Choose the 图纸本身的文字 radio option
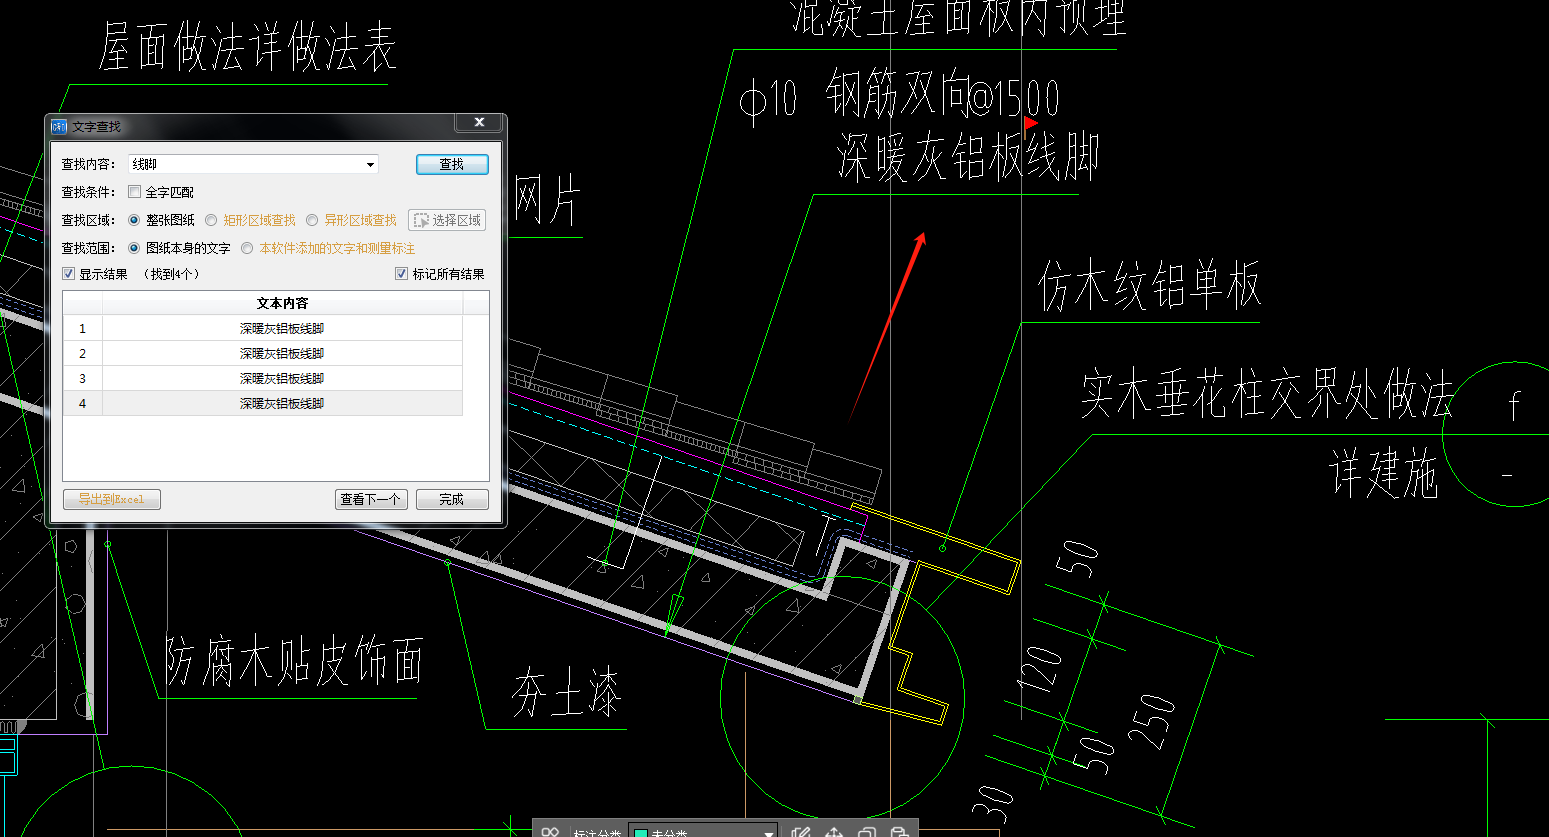The width and height of the screenshot is (1549, 837). pyautogui.click(x=135, y=248)
